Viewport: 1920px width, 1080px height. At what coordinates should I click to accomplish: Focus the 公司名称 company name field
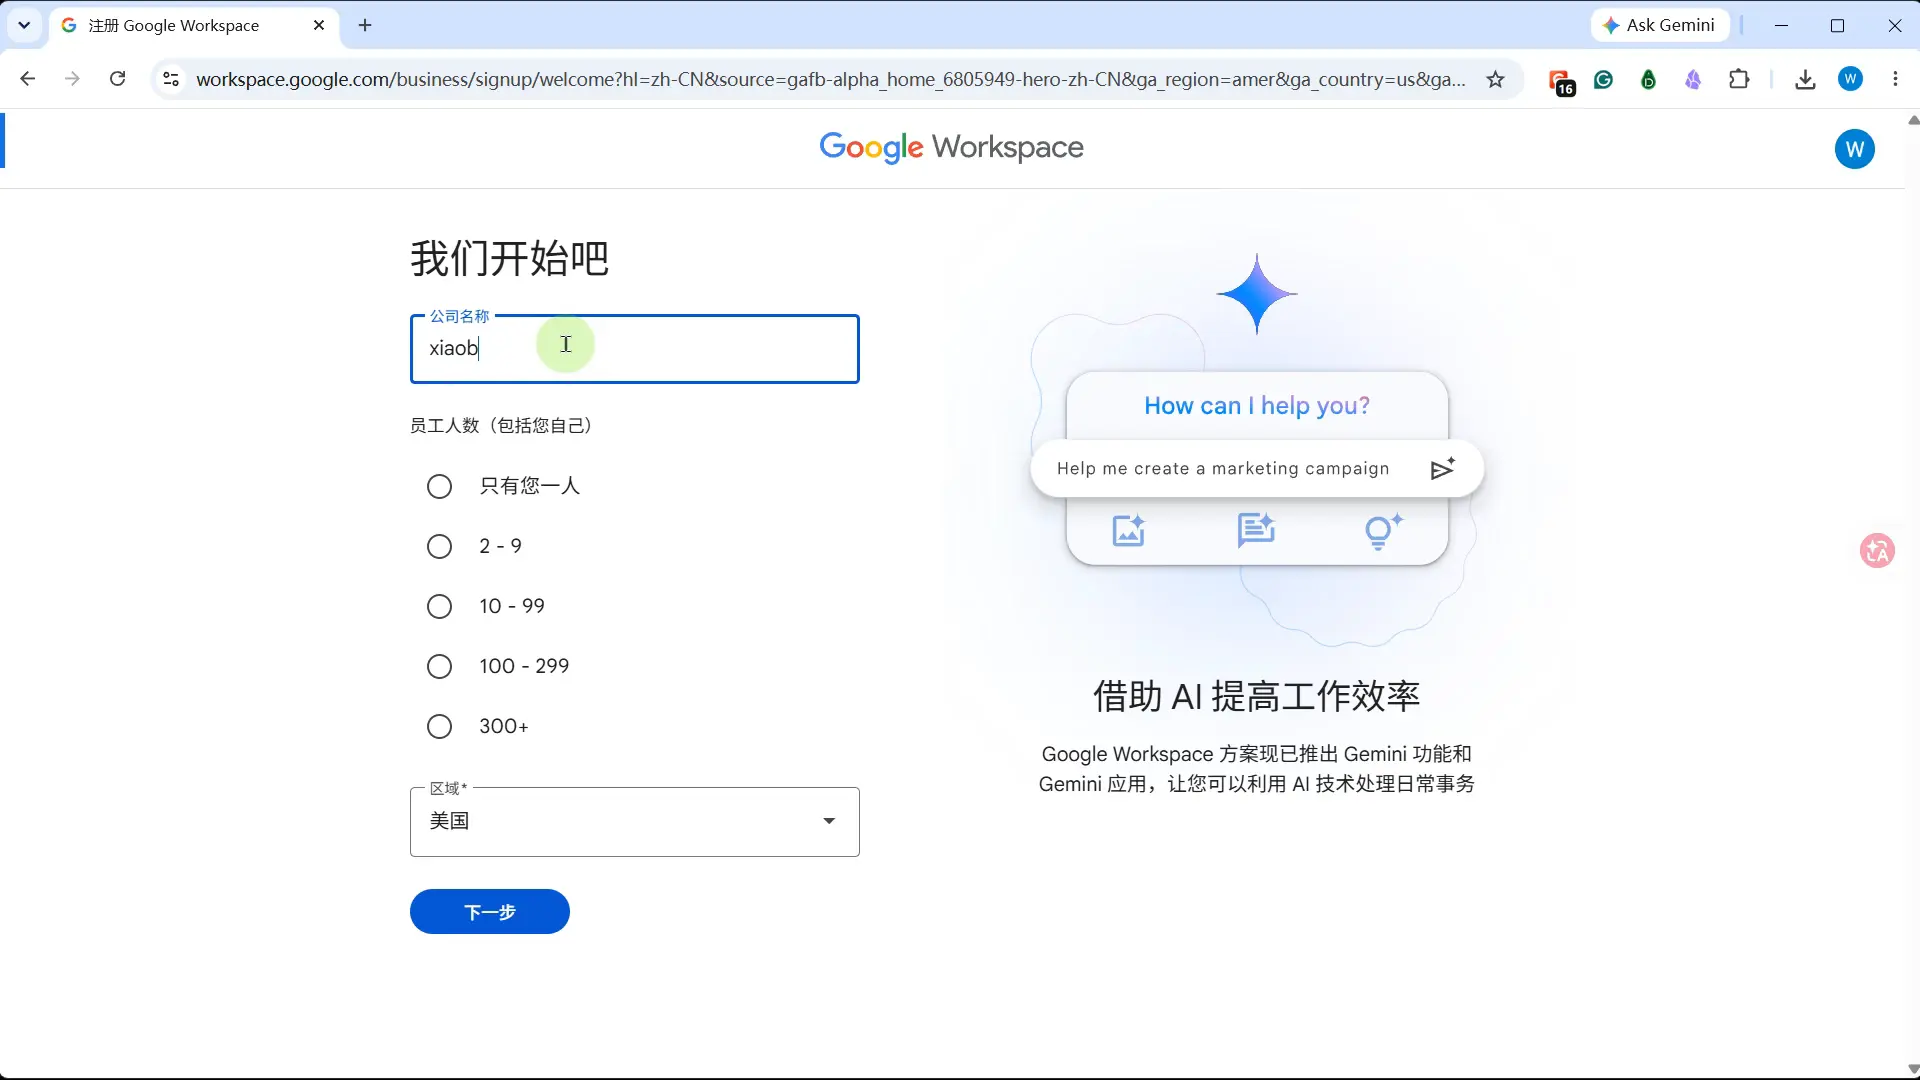(635, 349)
